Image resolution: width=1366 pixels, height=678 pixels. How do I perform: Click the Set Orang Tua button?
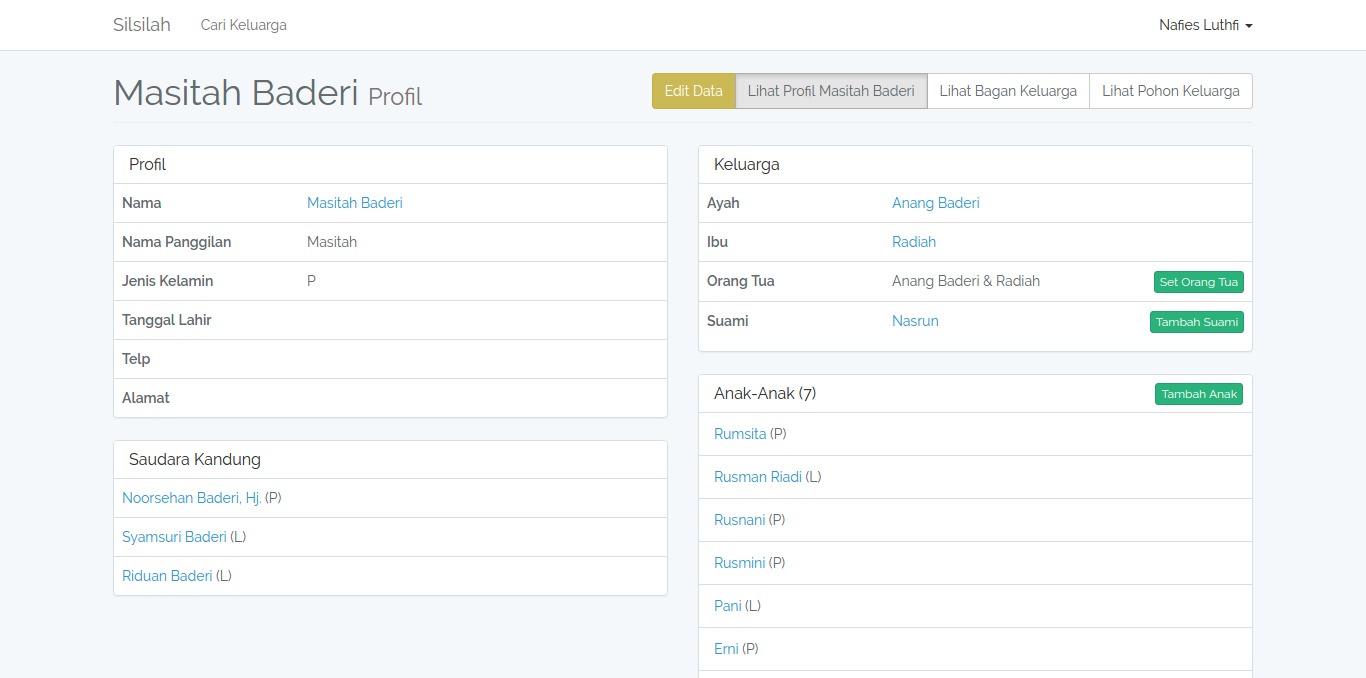coord(1198,282)
